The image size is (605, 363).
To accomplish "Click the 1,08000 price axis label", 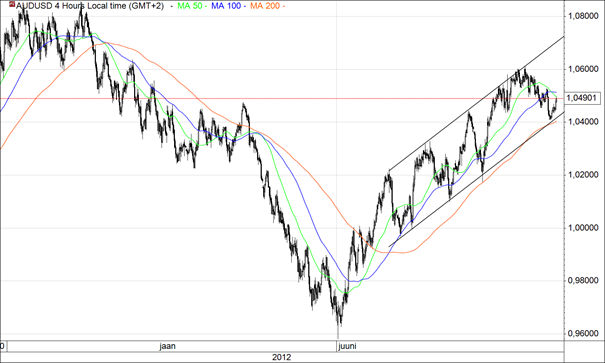I will [x=583, y=16].
